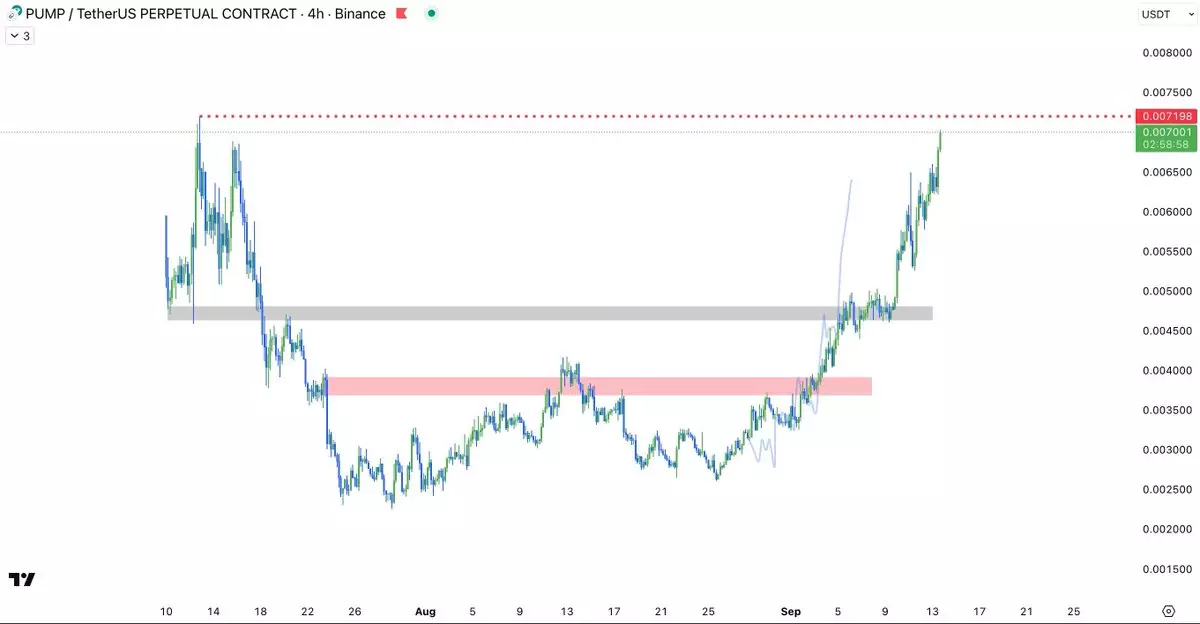Expand the collapsed indicators legend showing 3
Image resolution: width=1200 pixels, height=624 pixels.
[19, 36]
